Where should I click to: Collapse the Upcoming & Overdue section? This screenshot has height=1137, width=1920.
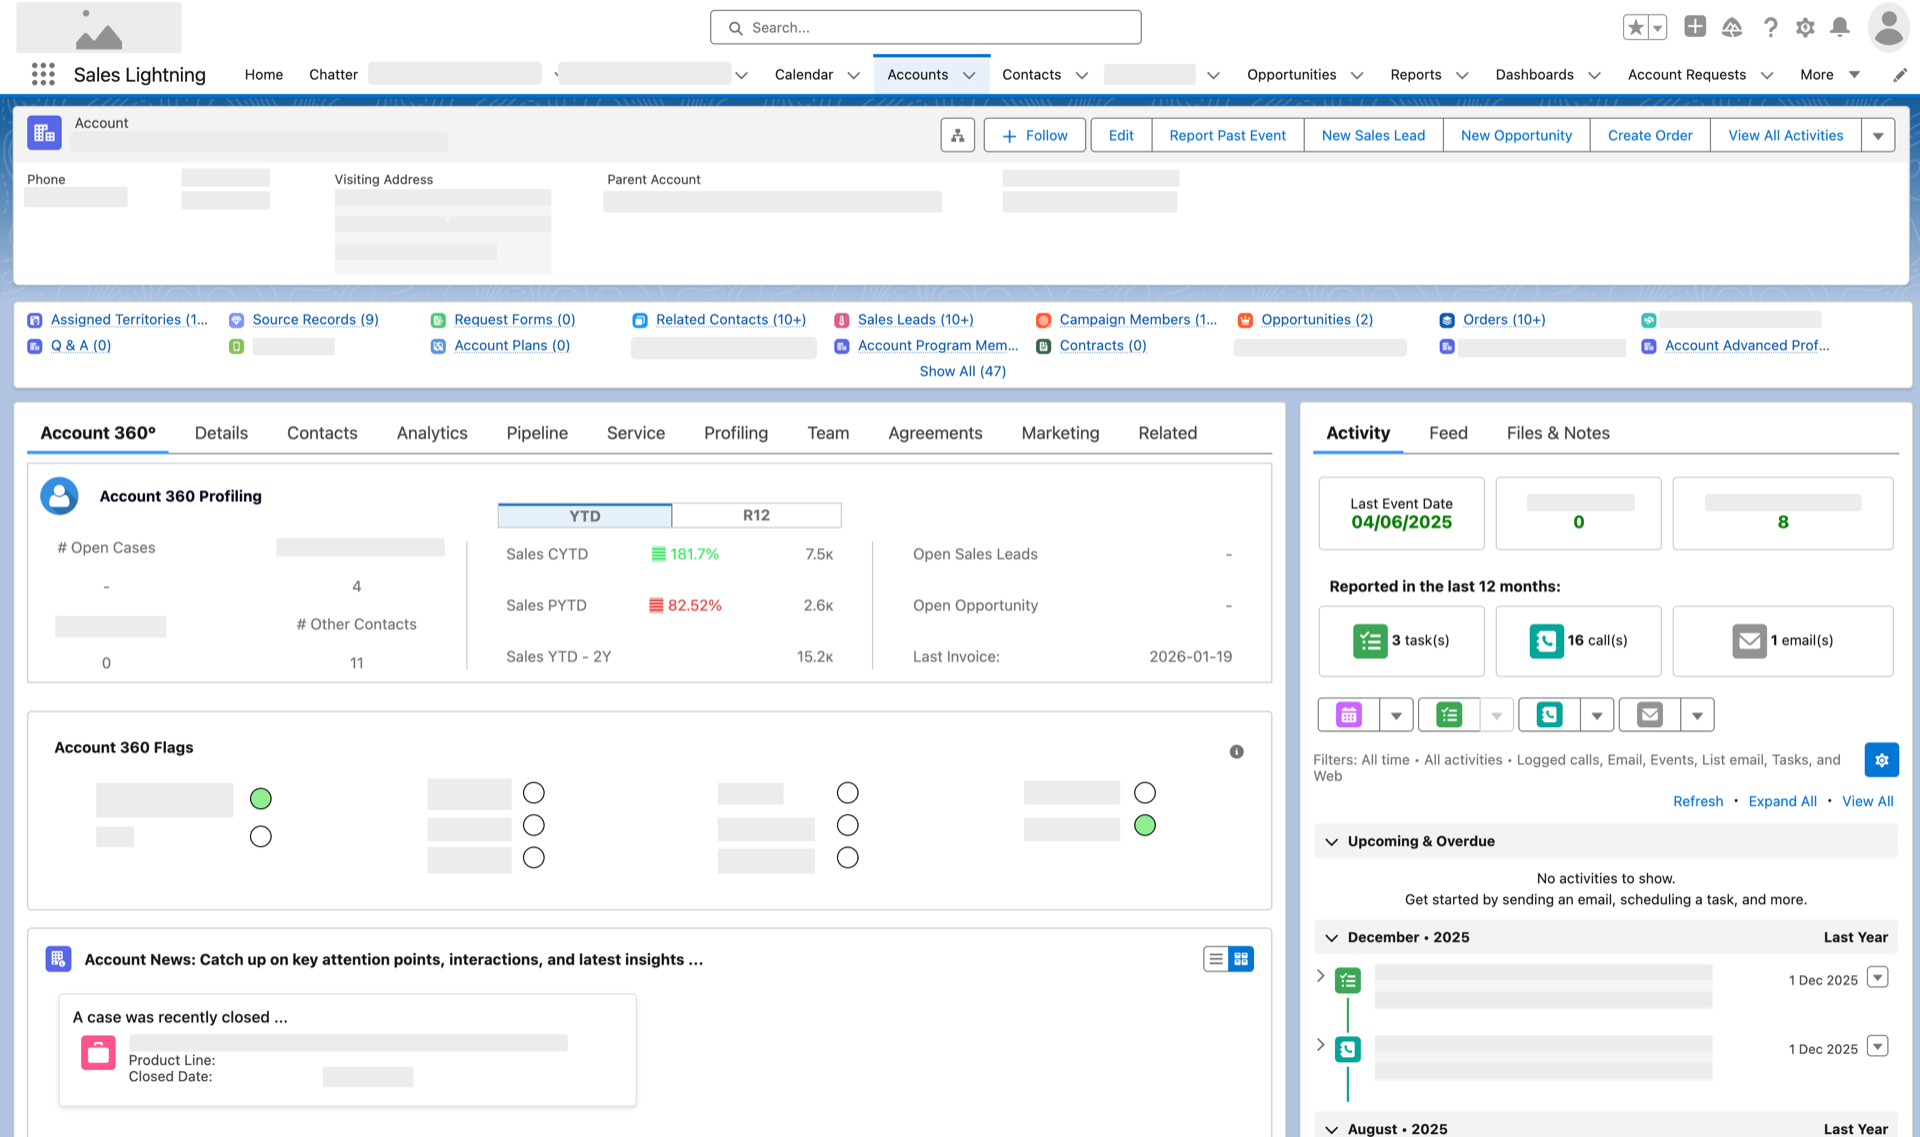(1331, 841)
